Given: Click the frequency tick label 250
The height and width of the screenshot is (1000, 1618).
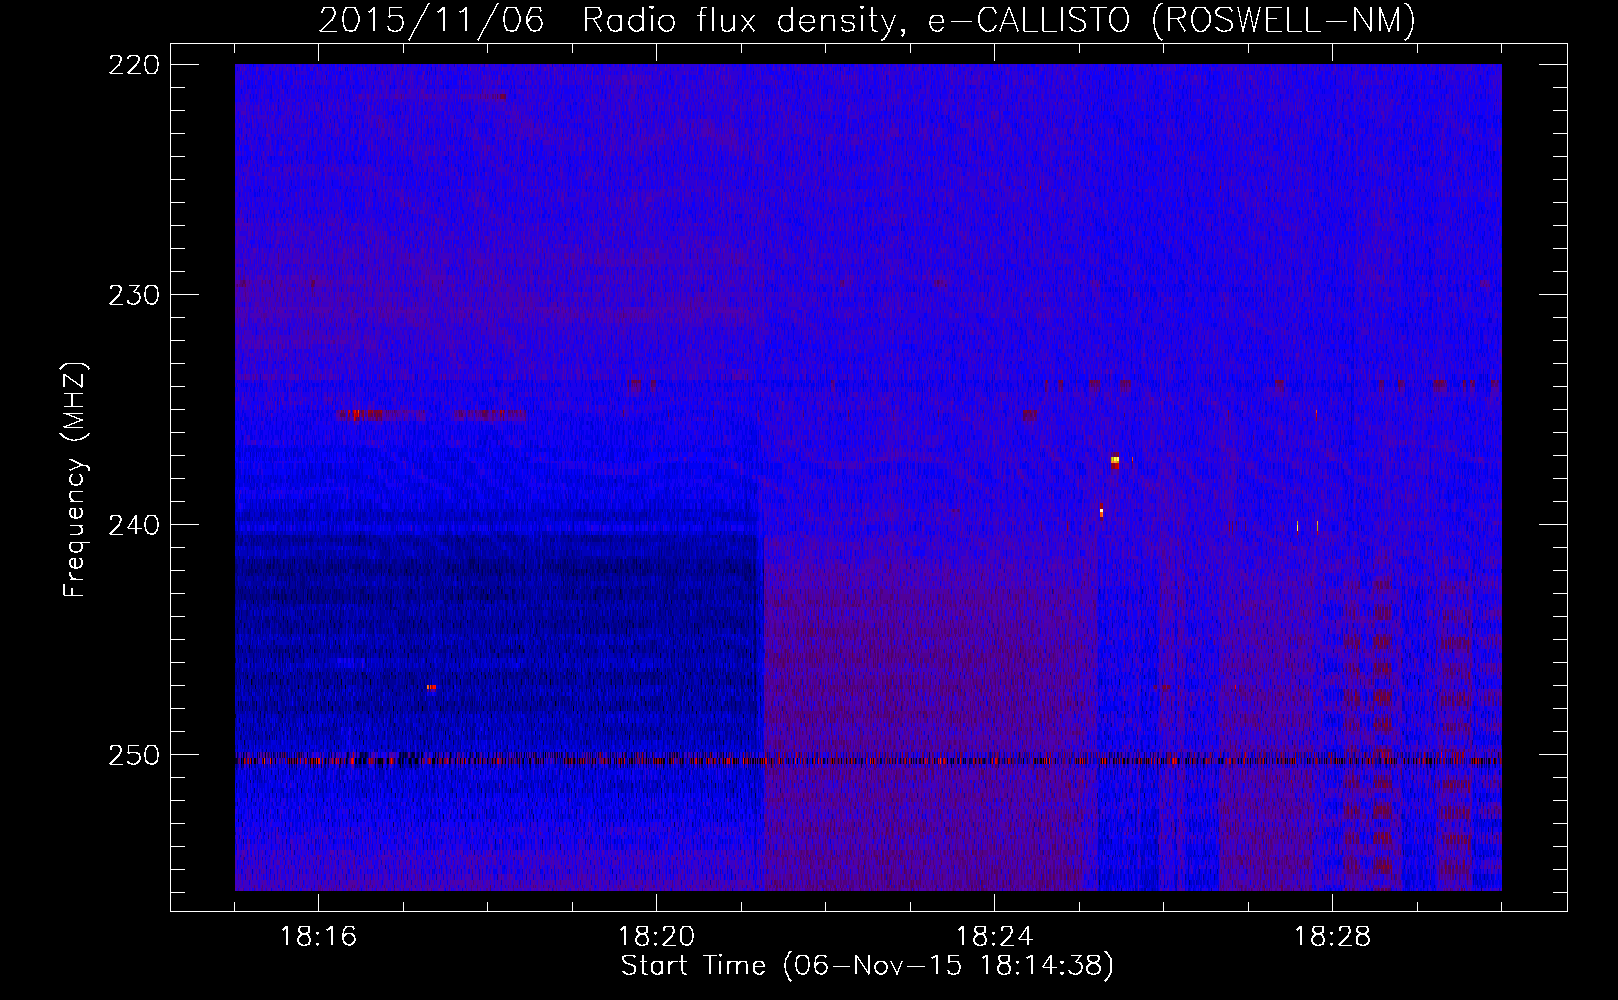Looking at the screenshot, I should (x=133, y=755).
